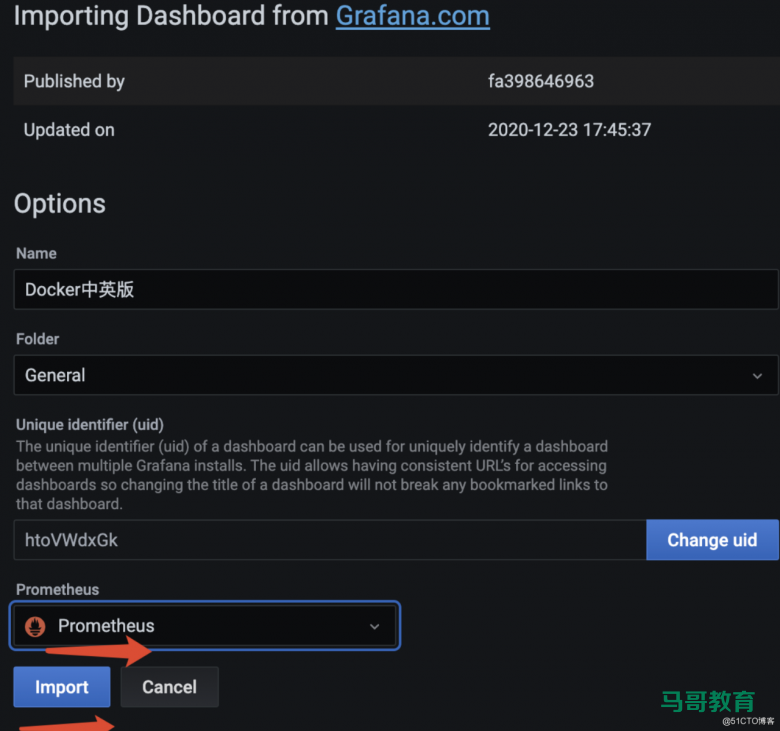The image size is (780, 731).
Task: Click the Updated on label
Action: tap(69, 130)
